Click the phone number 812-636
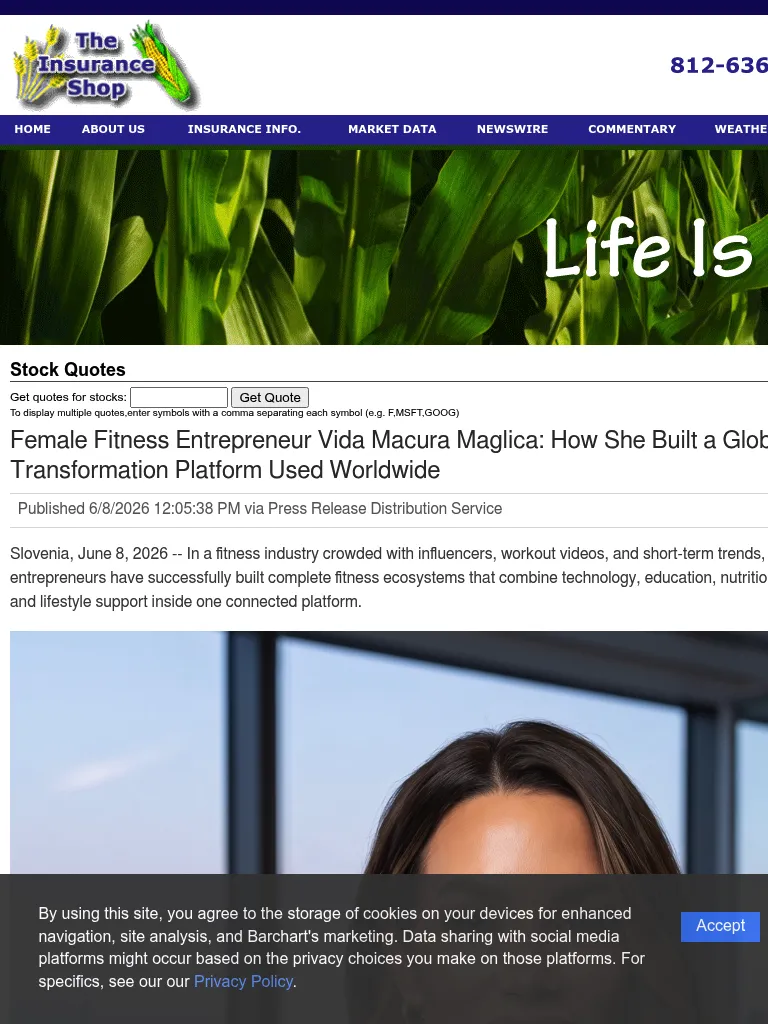Screen dimensions: 768x1024 tap(718, 65)
